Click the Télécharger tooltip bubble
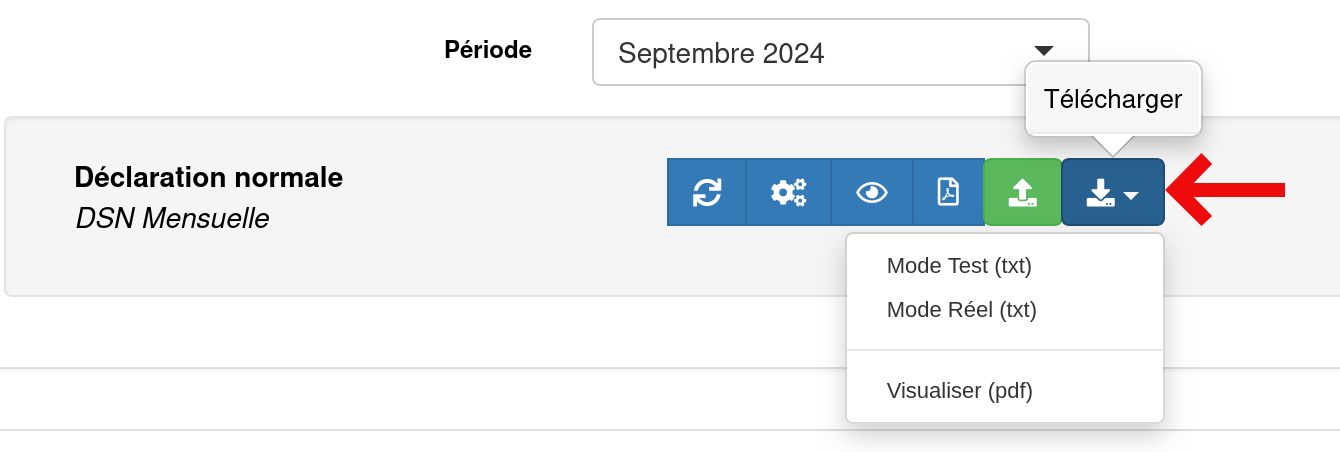Screen dimensions: 1340x452 pyautogui.click(x=1113, y=99)
